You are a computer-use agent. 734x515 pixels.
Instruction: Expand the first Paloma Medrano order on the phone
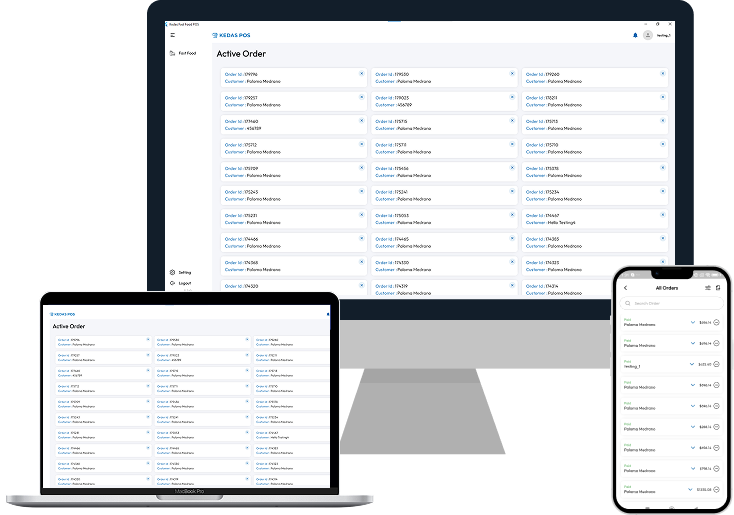click(x=692, y=322)
